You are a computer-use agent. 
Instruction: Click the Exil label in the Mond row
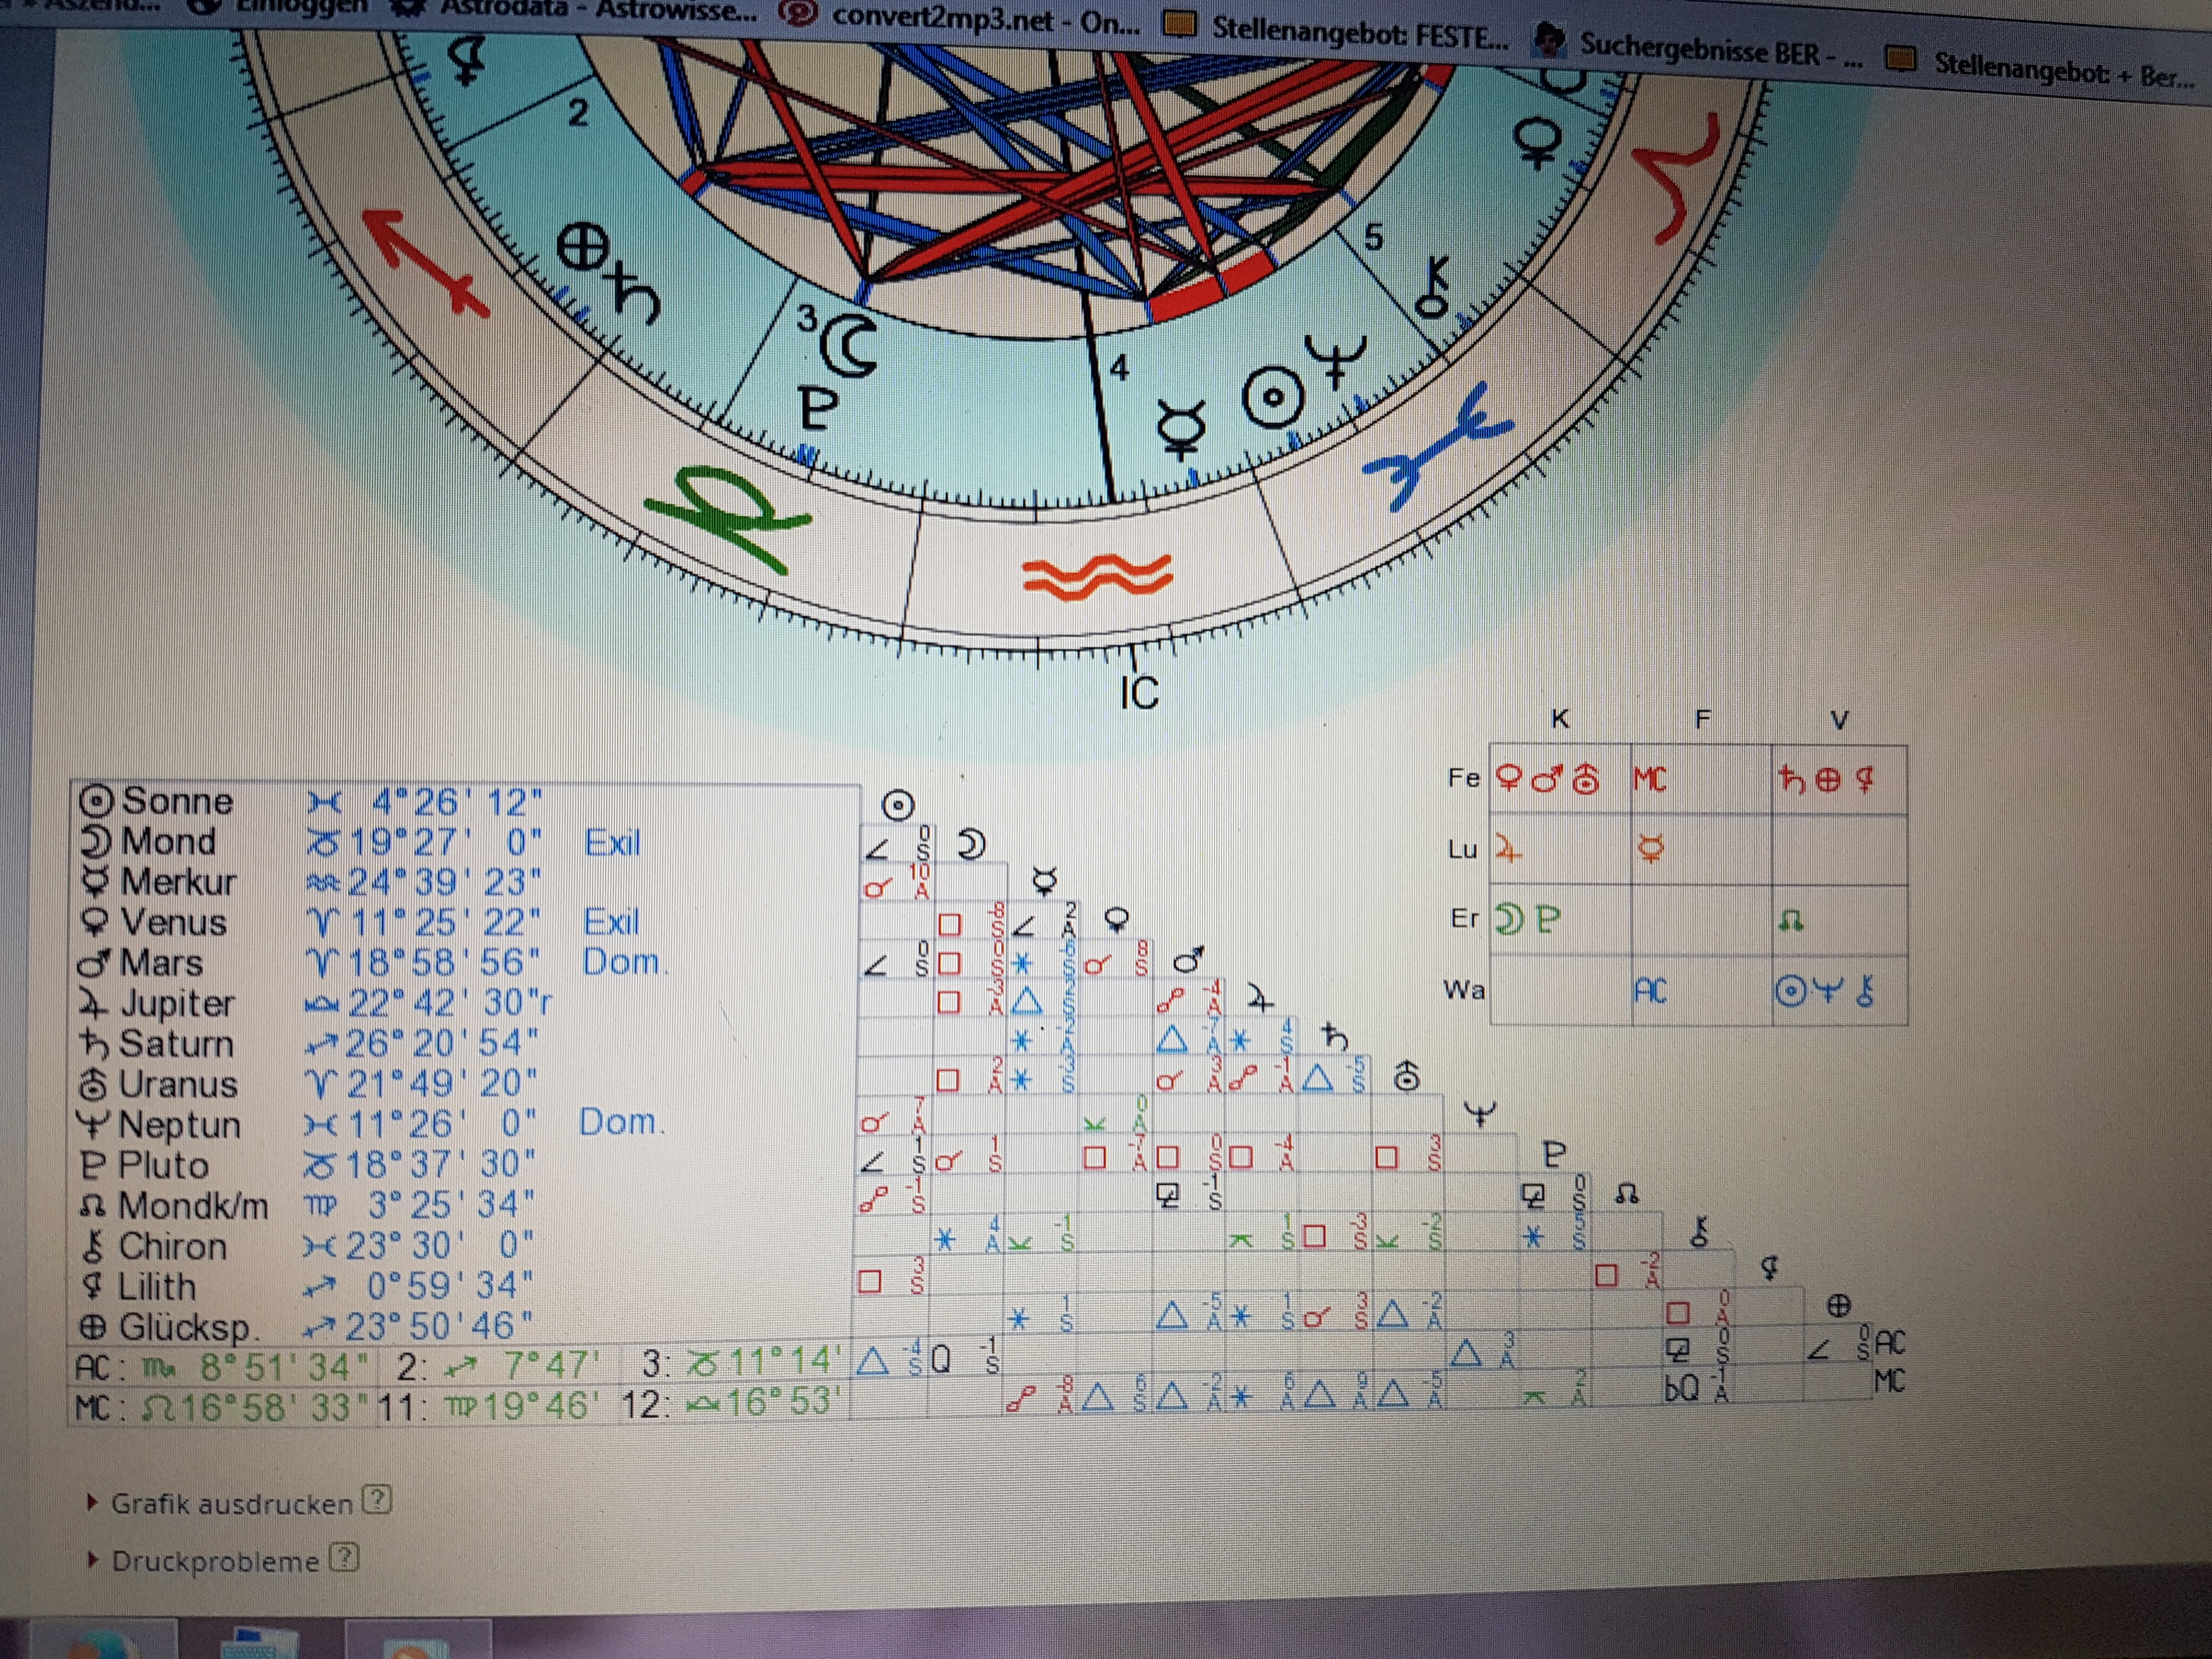coord(612,843)
